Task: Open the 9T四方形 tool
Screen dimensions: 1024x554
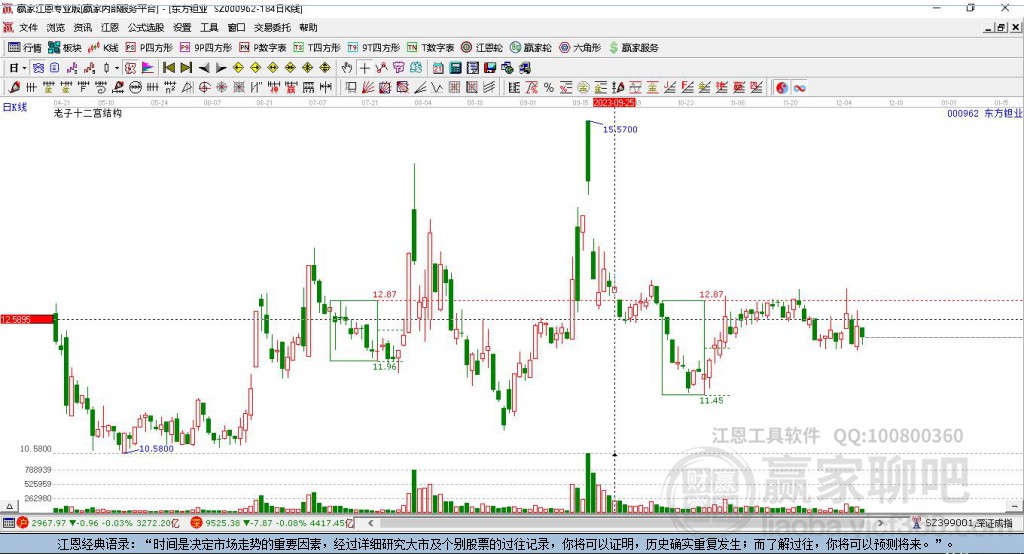Action: [x=374, y=48]
